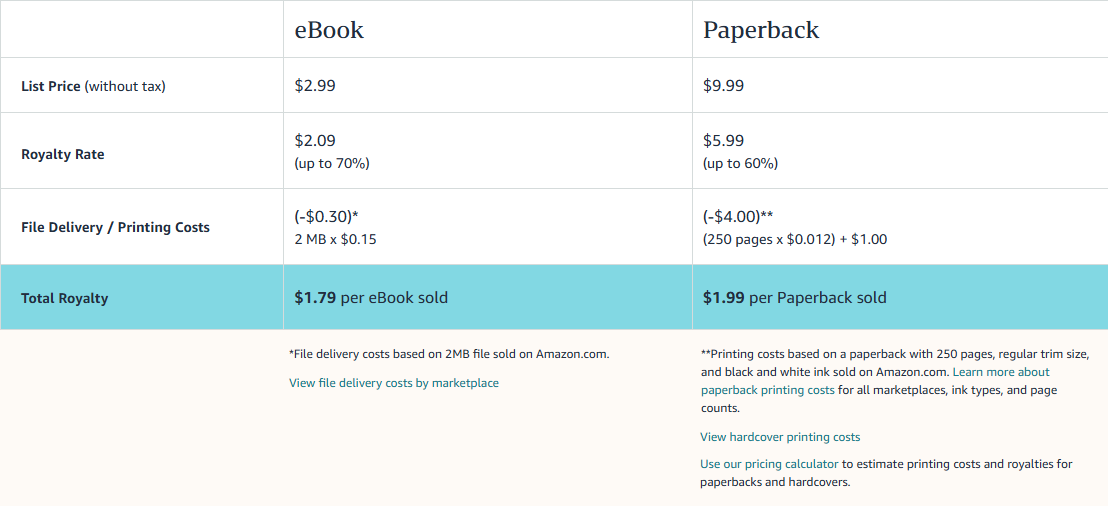Click the eBook $2.99 list price
This screenshot has height=506, width=1108.
[x=315, y=86]
